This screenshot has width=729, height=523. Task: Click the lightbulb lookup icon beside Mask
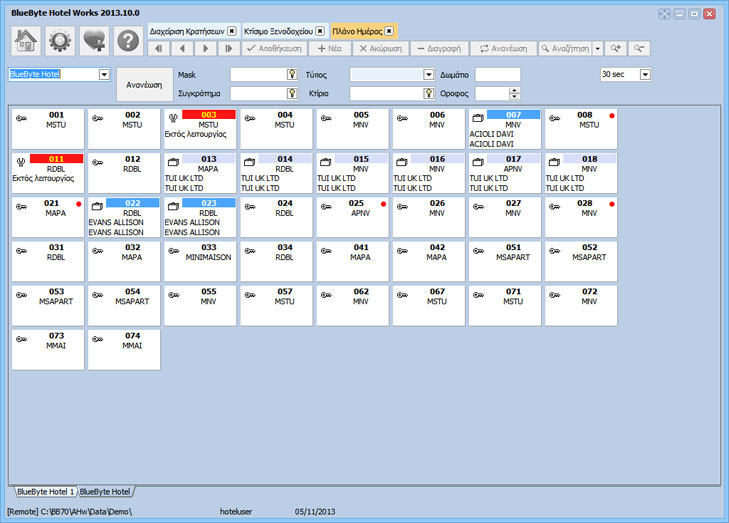[294, 75]
